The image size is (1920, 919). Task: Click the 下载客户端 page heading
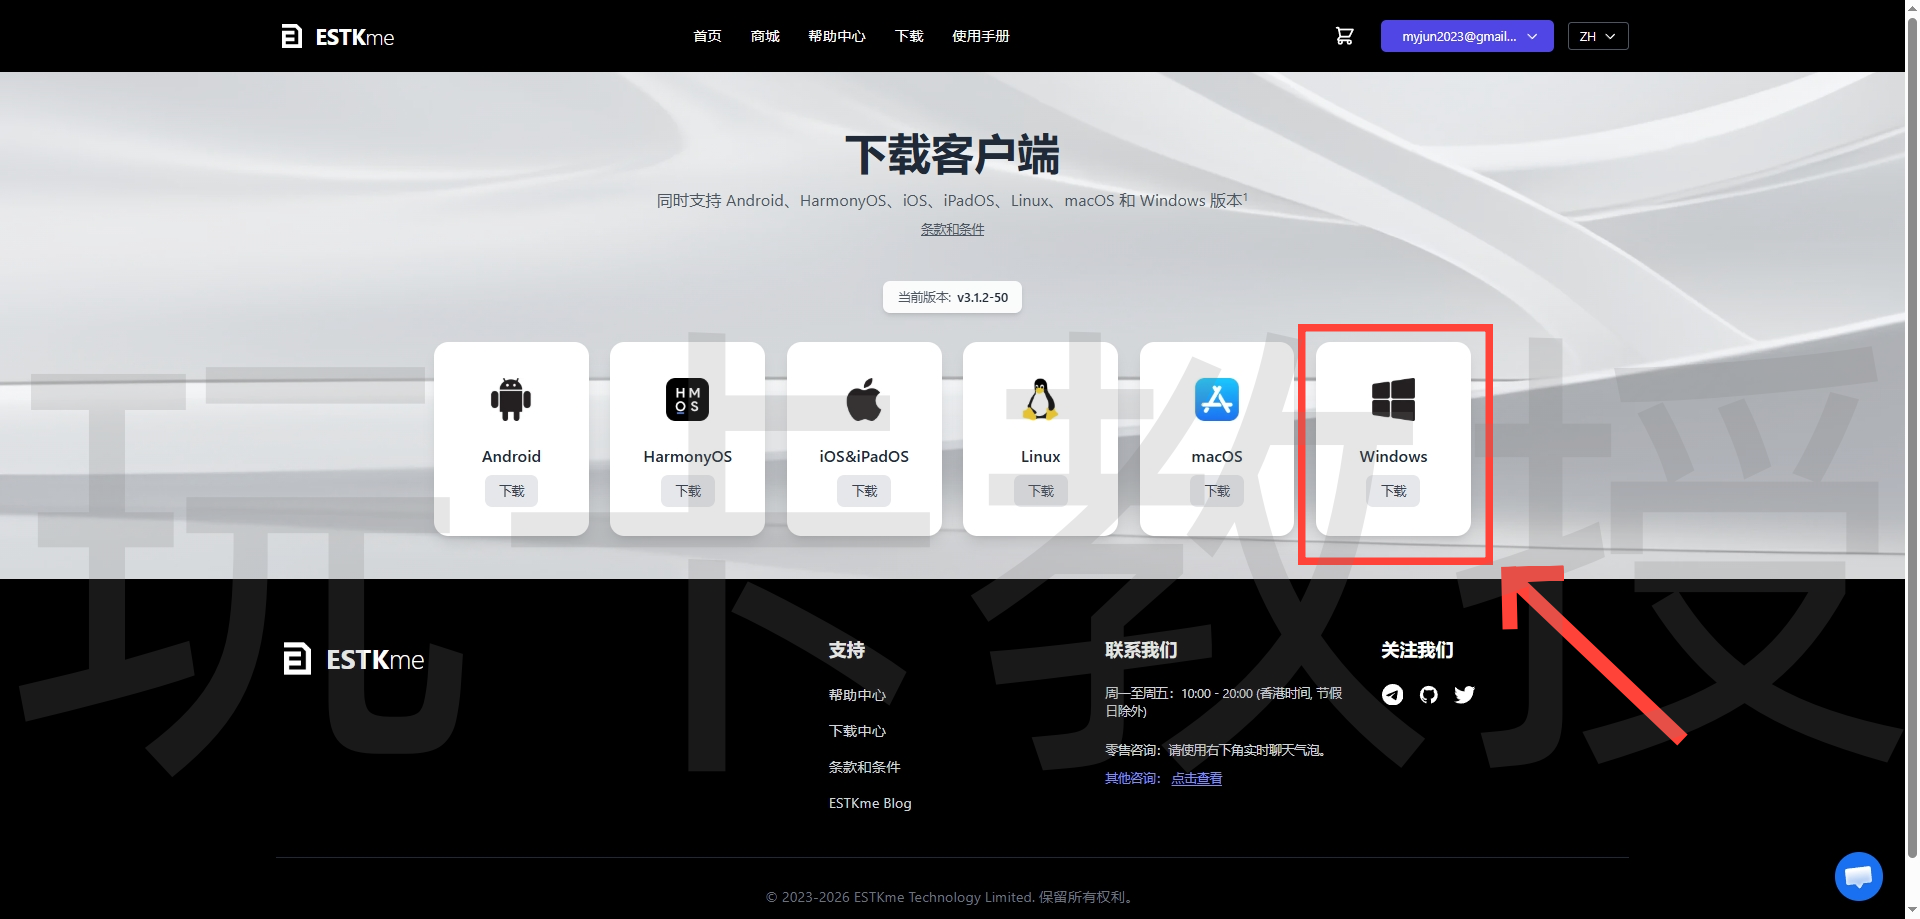coord(952,155)
